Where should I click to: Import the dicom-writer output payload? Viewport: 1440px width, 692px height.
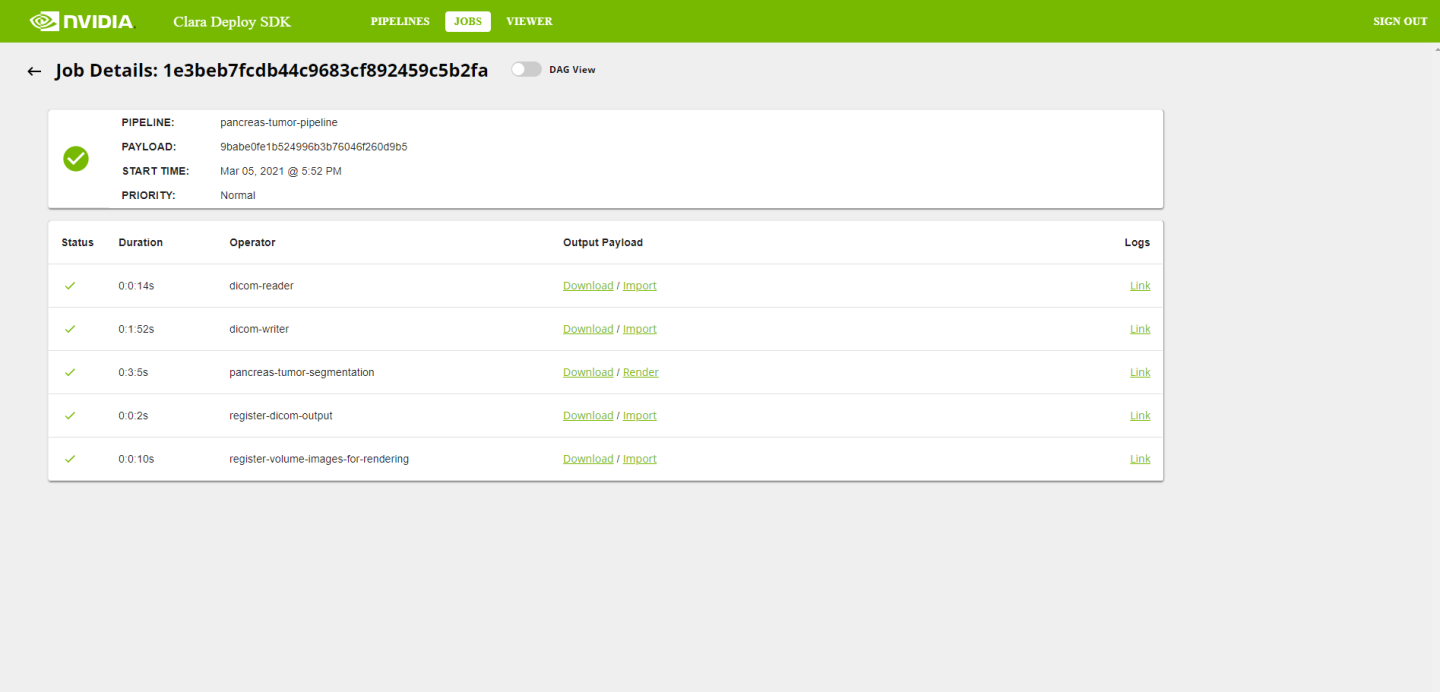pyautogui.click(x=640, y=329)
